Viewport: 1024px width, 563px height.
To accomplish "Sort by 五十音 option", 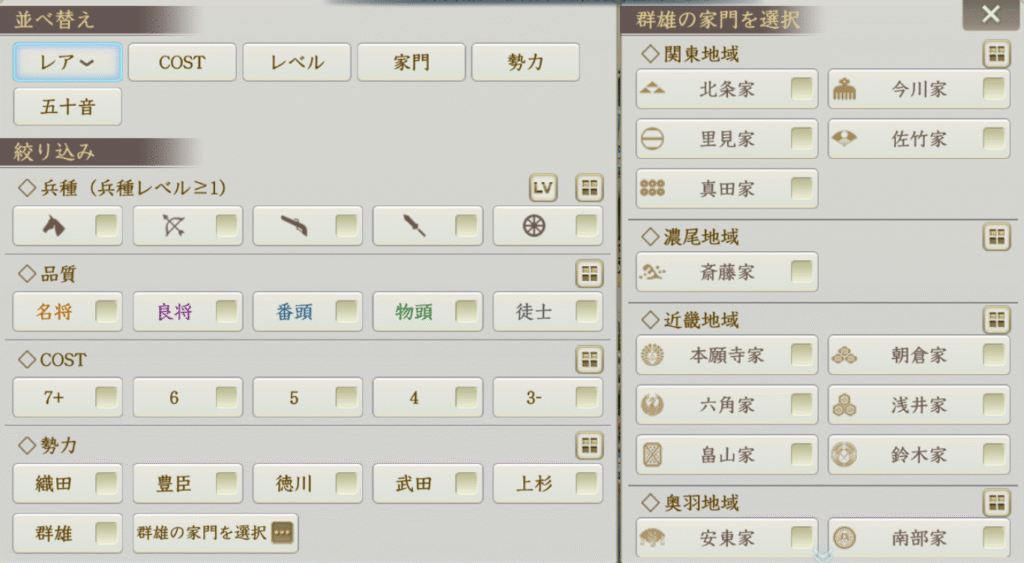I will pos(68,106).
